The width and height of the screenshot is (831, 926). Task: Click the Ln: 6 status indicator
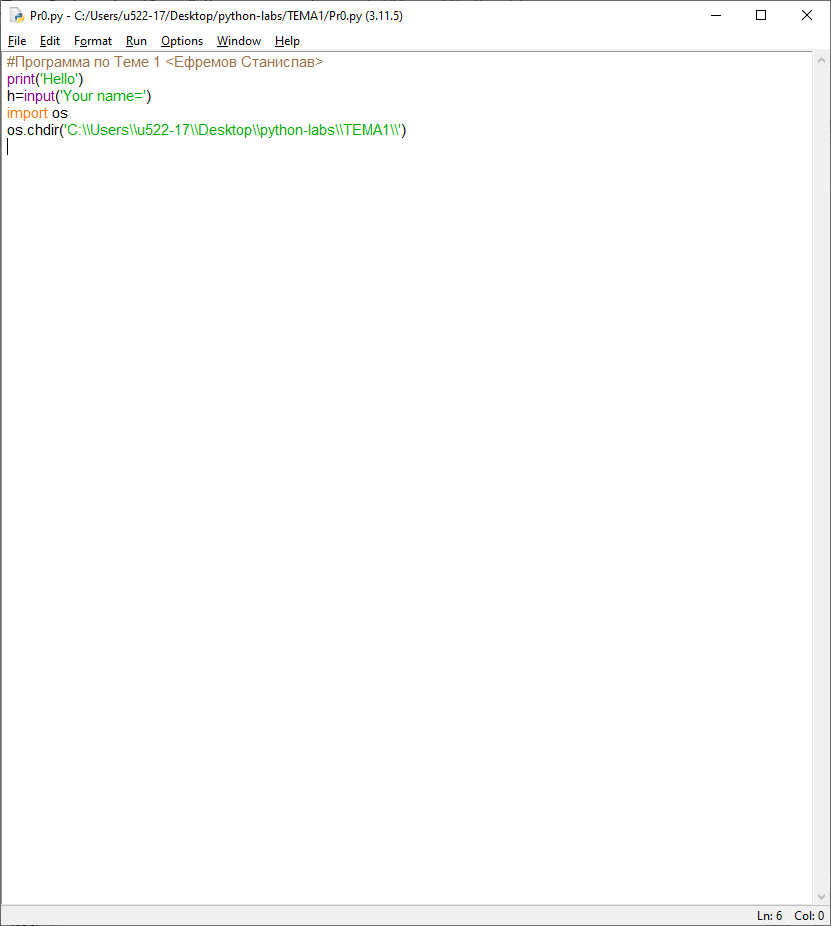point(769,916)
